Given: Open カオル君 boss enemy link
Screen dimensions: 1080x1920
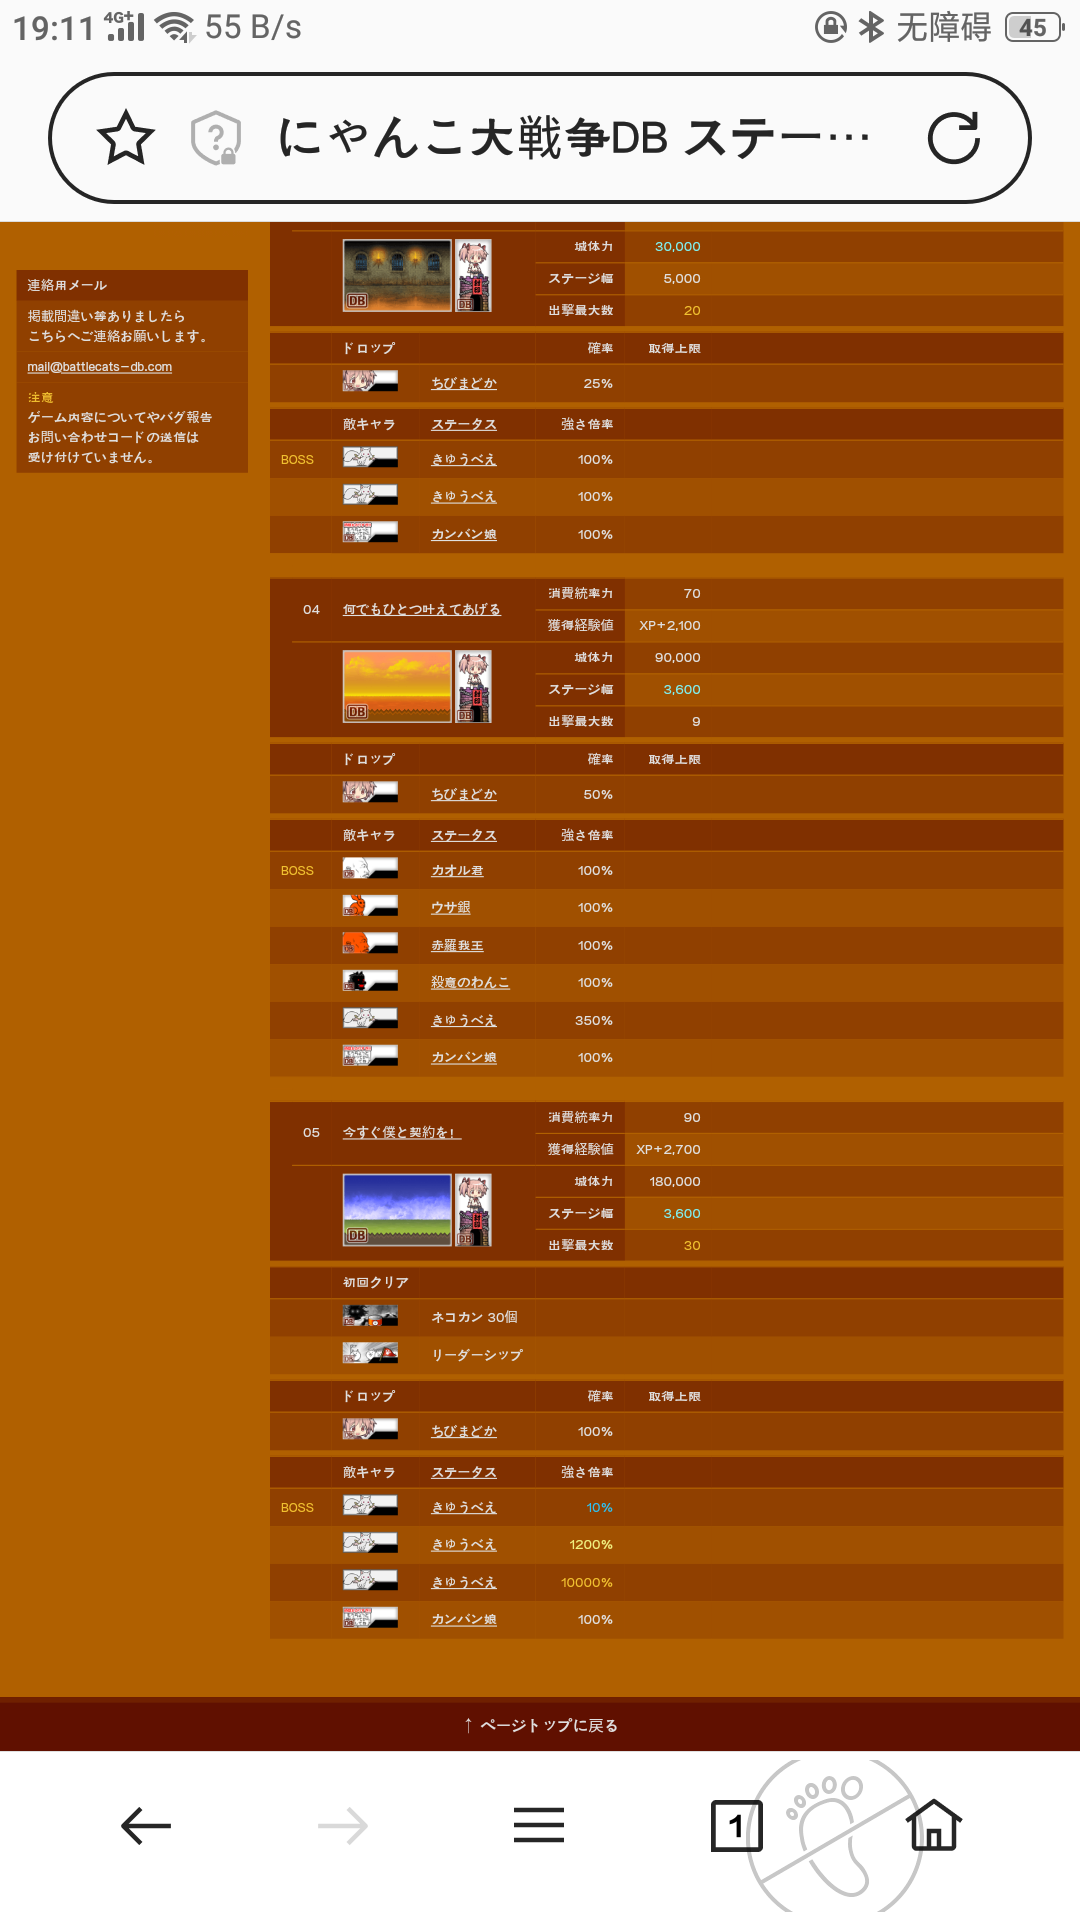Looking at the screenshot, I should (457, 871).
